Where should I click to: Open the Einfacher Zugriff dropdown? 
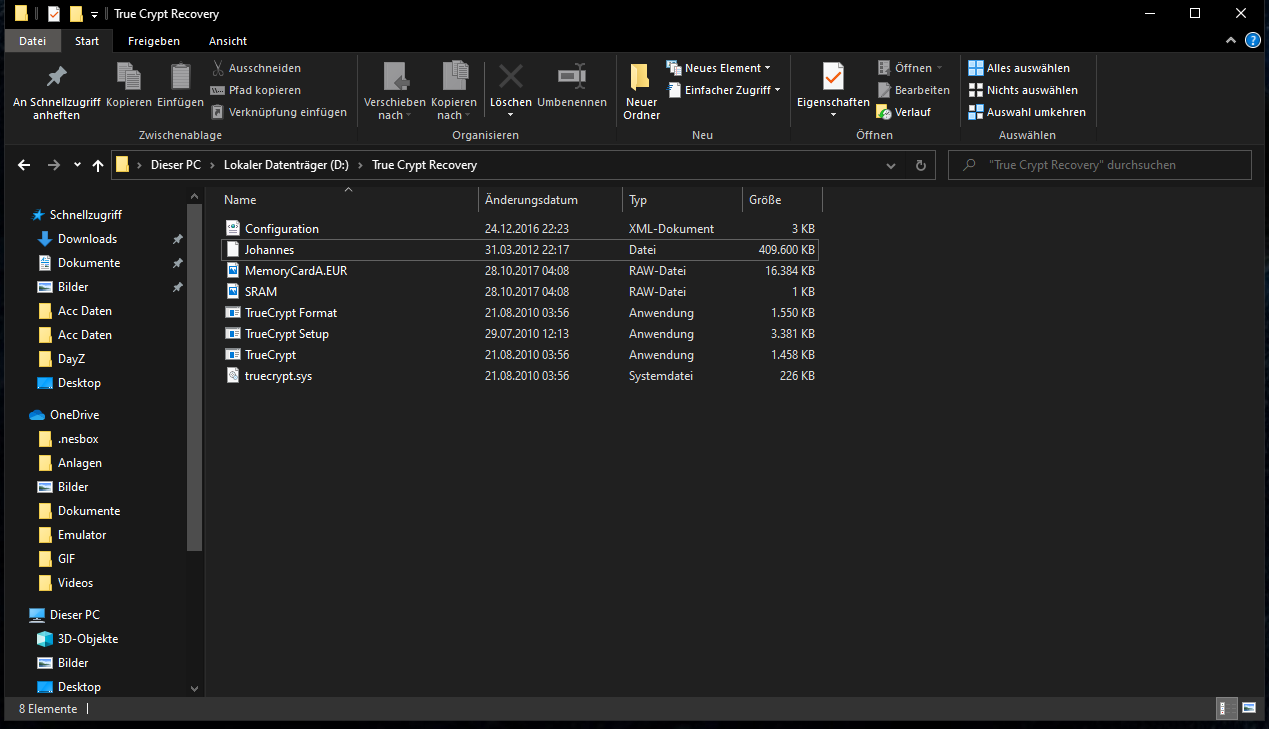tap(723, 90)
